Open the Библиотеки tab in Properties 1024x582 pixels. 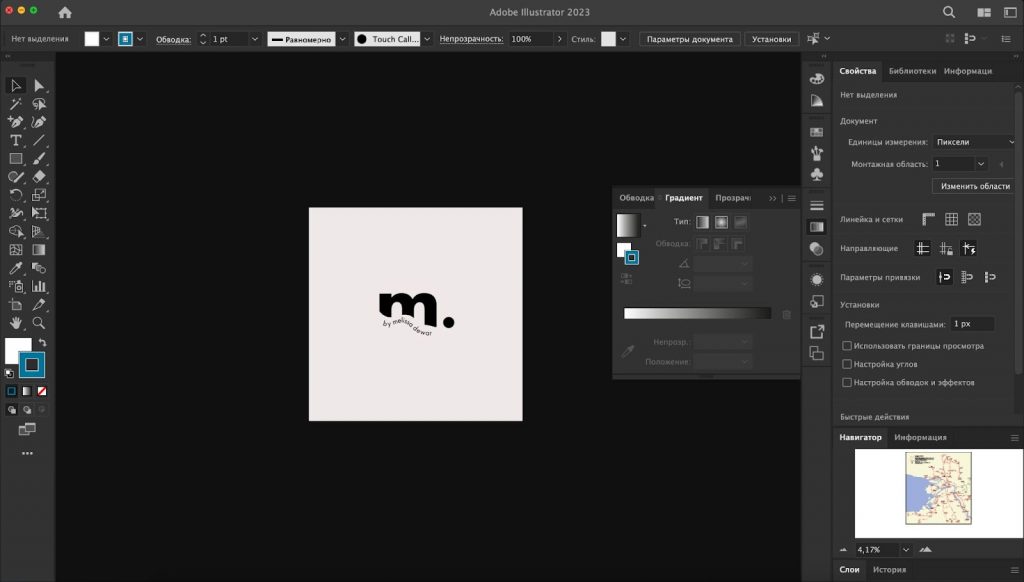pyautogui.click(x=914, y=71)
